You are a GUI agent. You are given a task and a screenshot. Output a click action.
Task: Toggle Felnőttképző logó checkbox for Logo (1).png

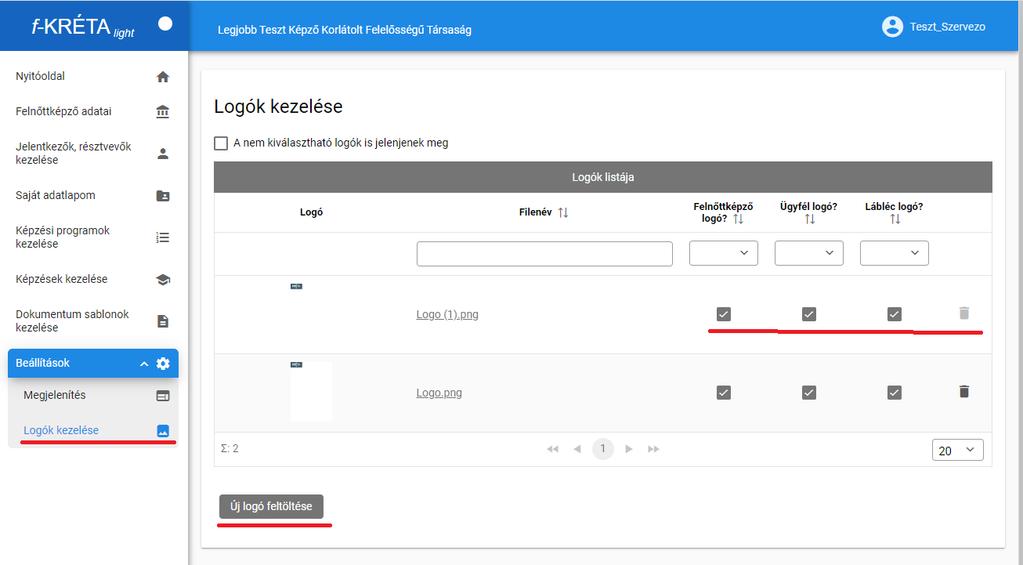click(724, 314)
